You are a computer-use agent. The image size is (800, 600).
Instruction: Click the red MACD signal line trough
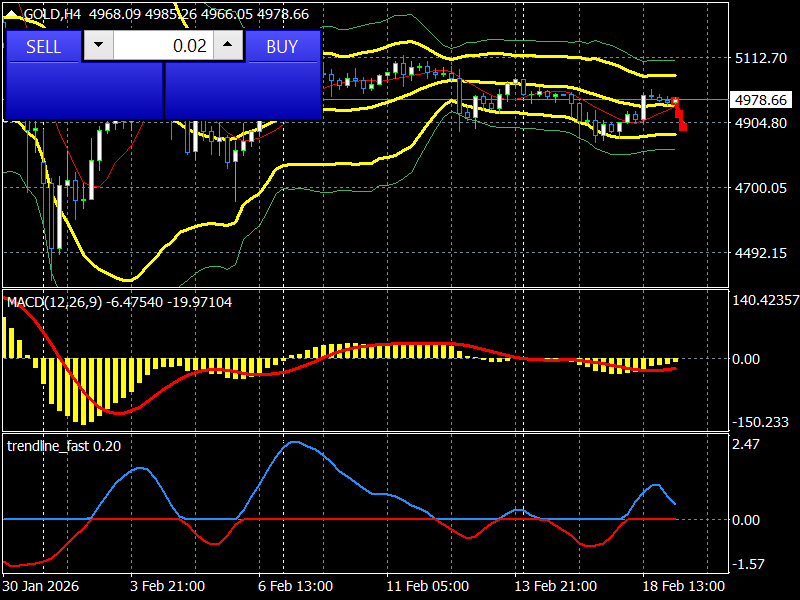(118, 413)
